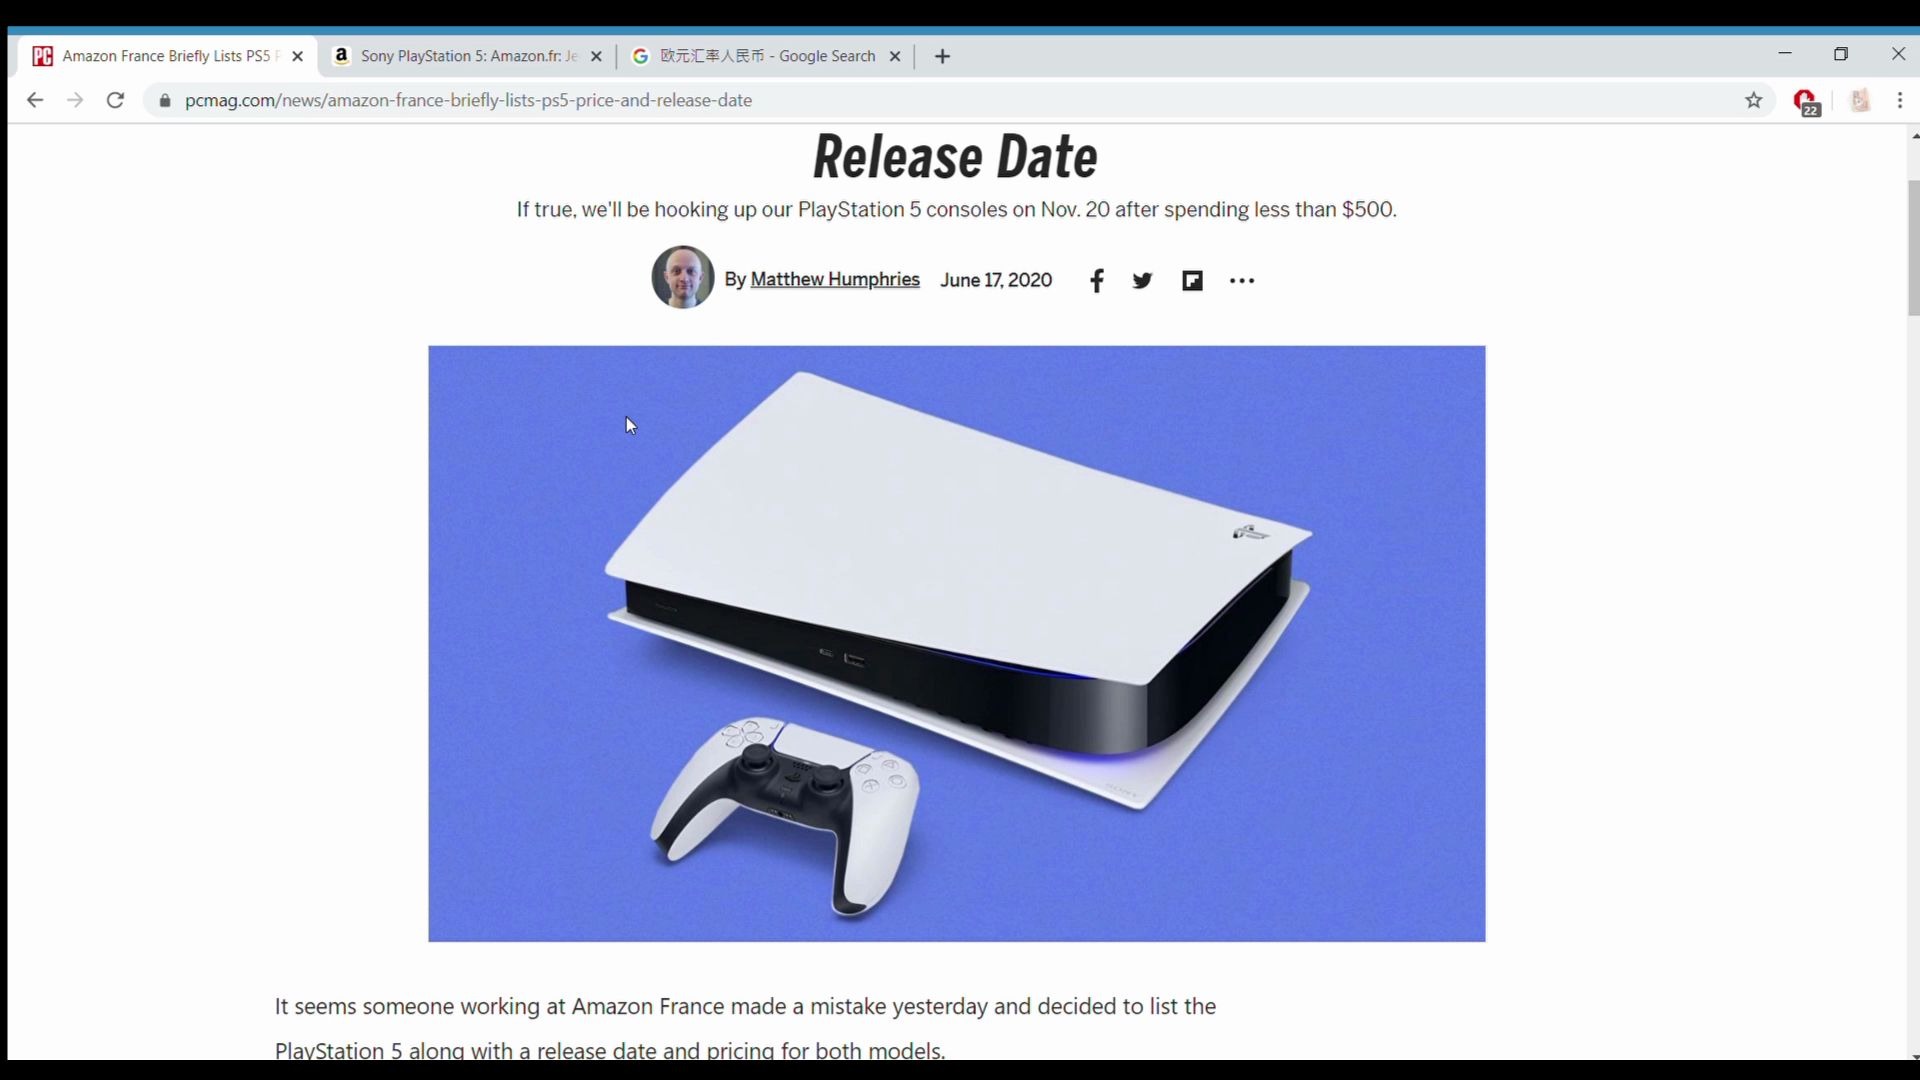Click the Facebook share icon

(x=1097, y=280)
